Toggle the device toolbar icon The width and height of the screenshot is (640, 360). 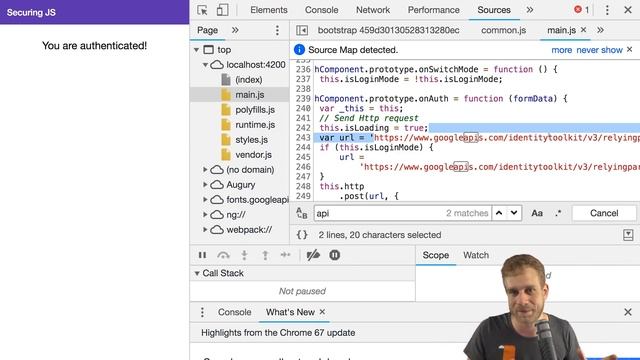pyautogui.click(x=222, y=10)
